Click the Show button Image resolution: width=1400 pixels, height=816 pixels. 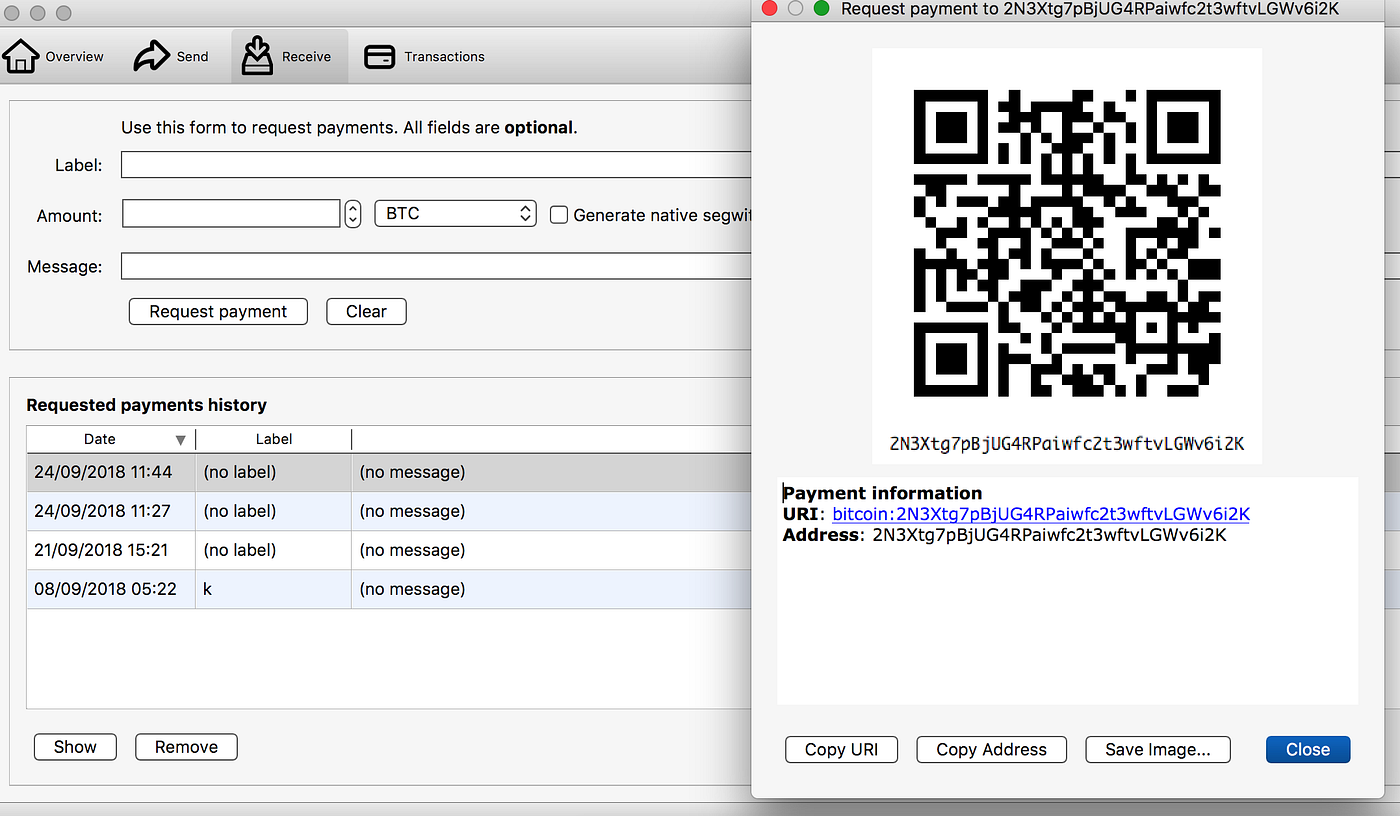75,747
